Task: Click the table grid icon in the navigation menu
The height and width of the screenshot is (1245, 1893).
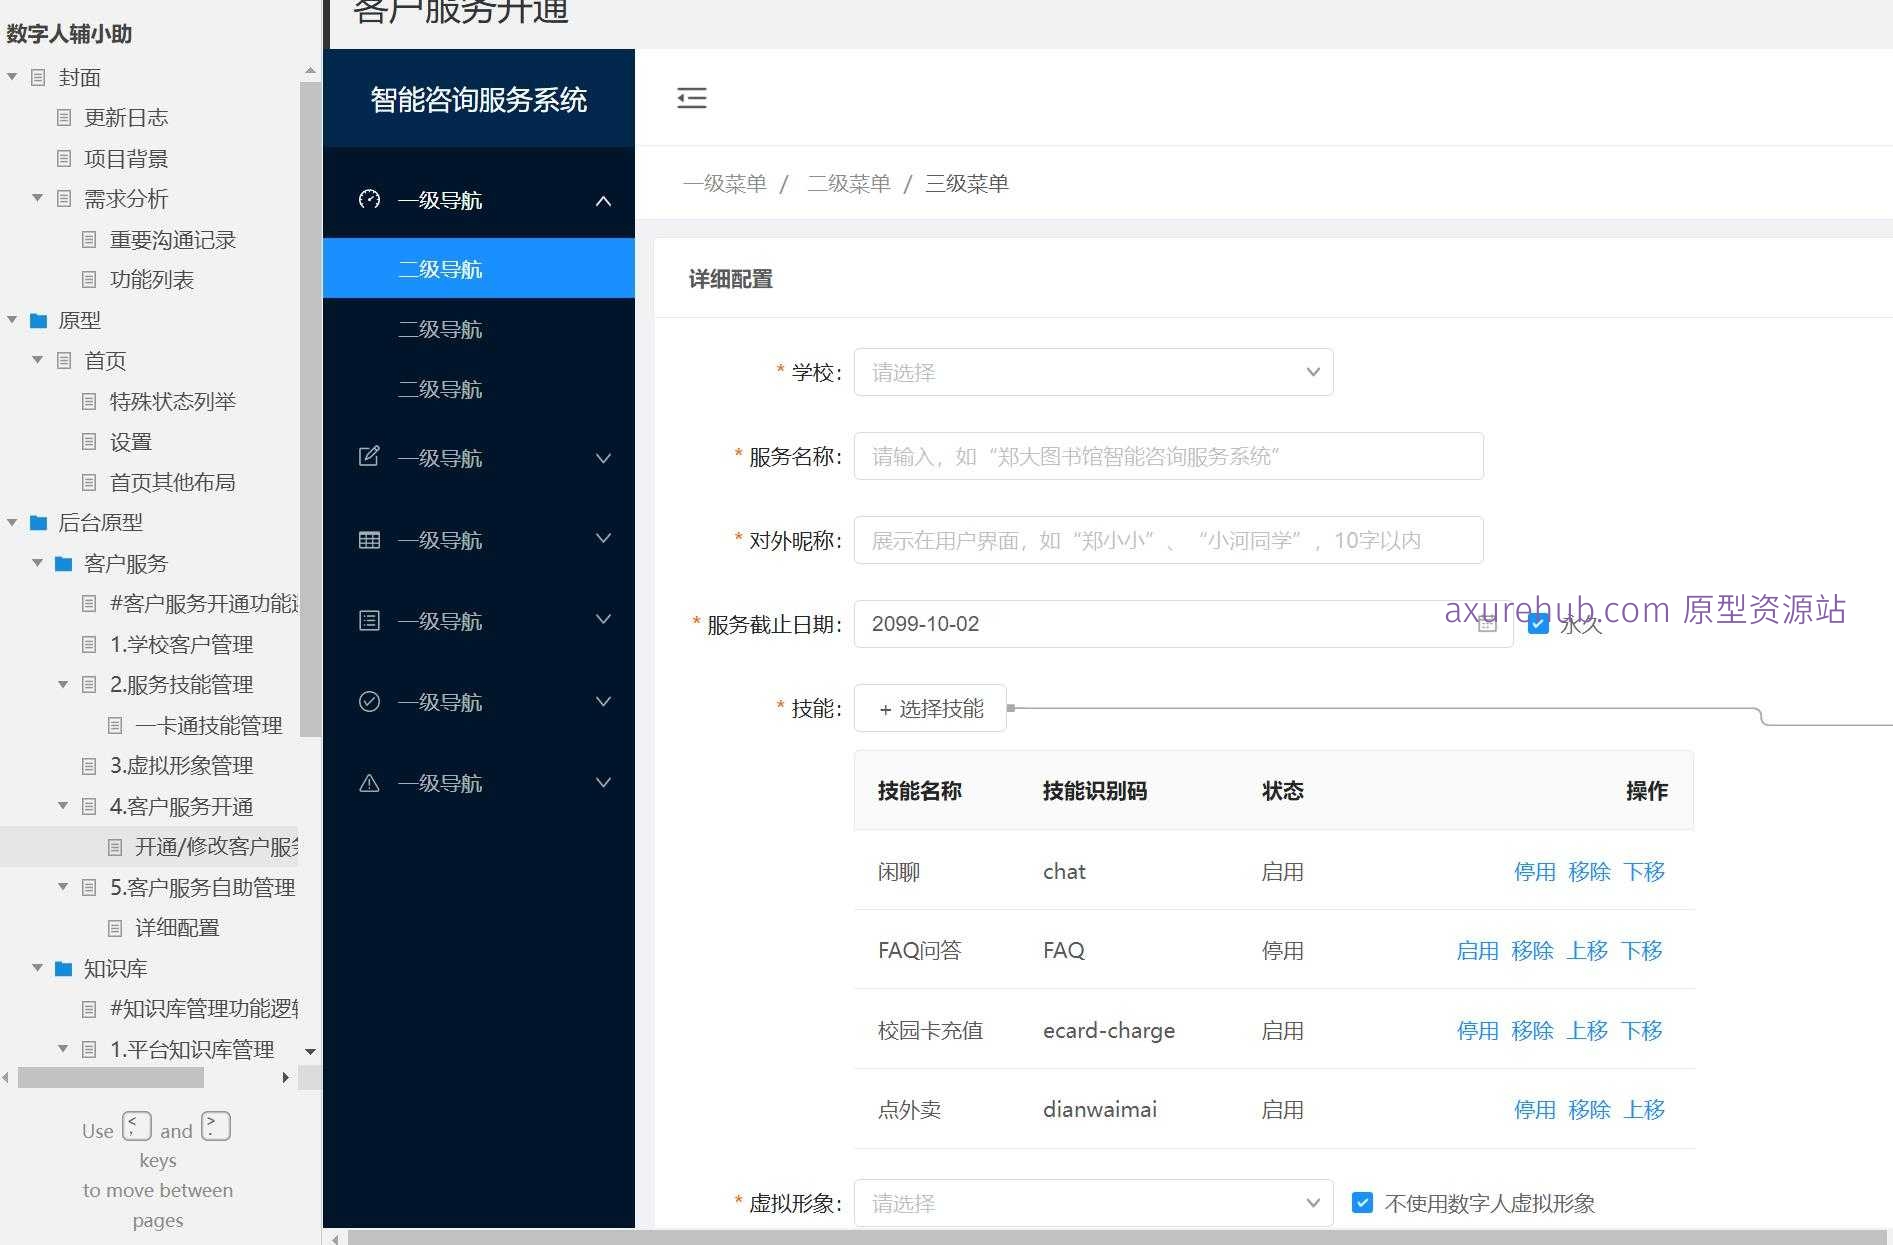Action: [369, 539]
